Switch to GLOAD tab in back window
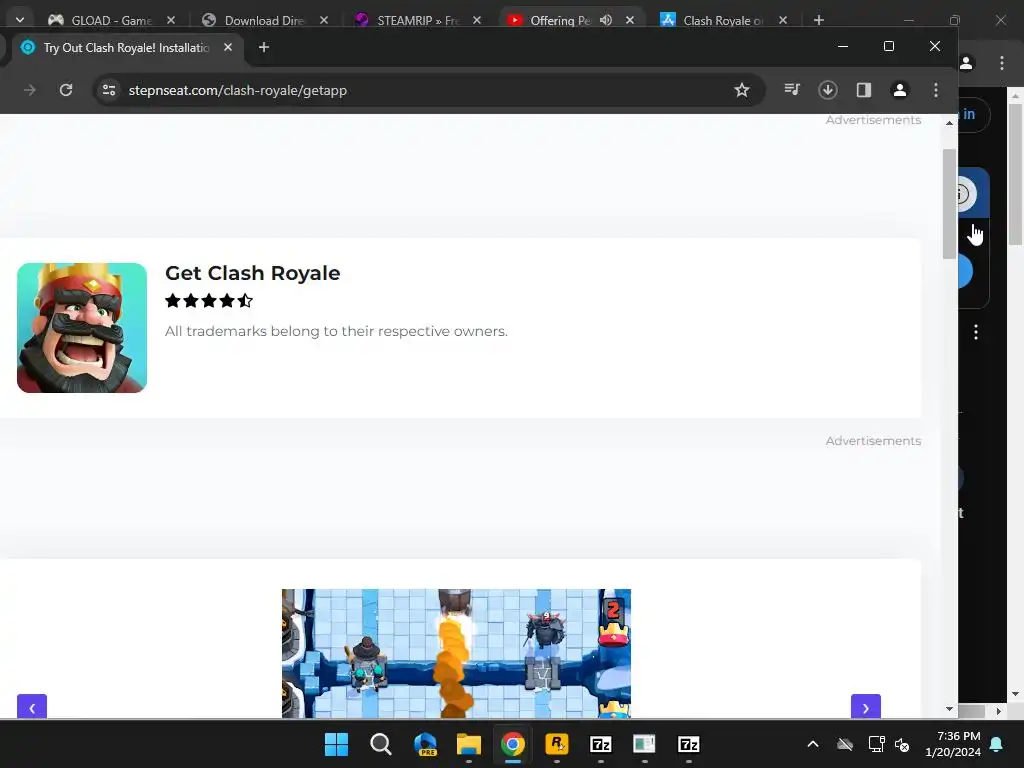1024x768 pixels. tap(111, 20)
